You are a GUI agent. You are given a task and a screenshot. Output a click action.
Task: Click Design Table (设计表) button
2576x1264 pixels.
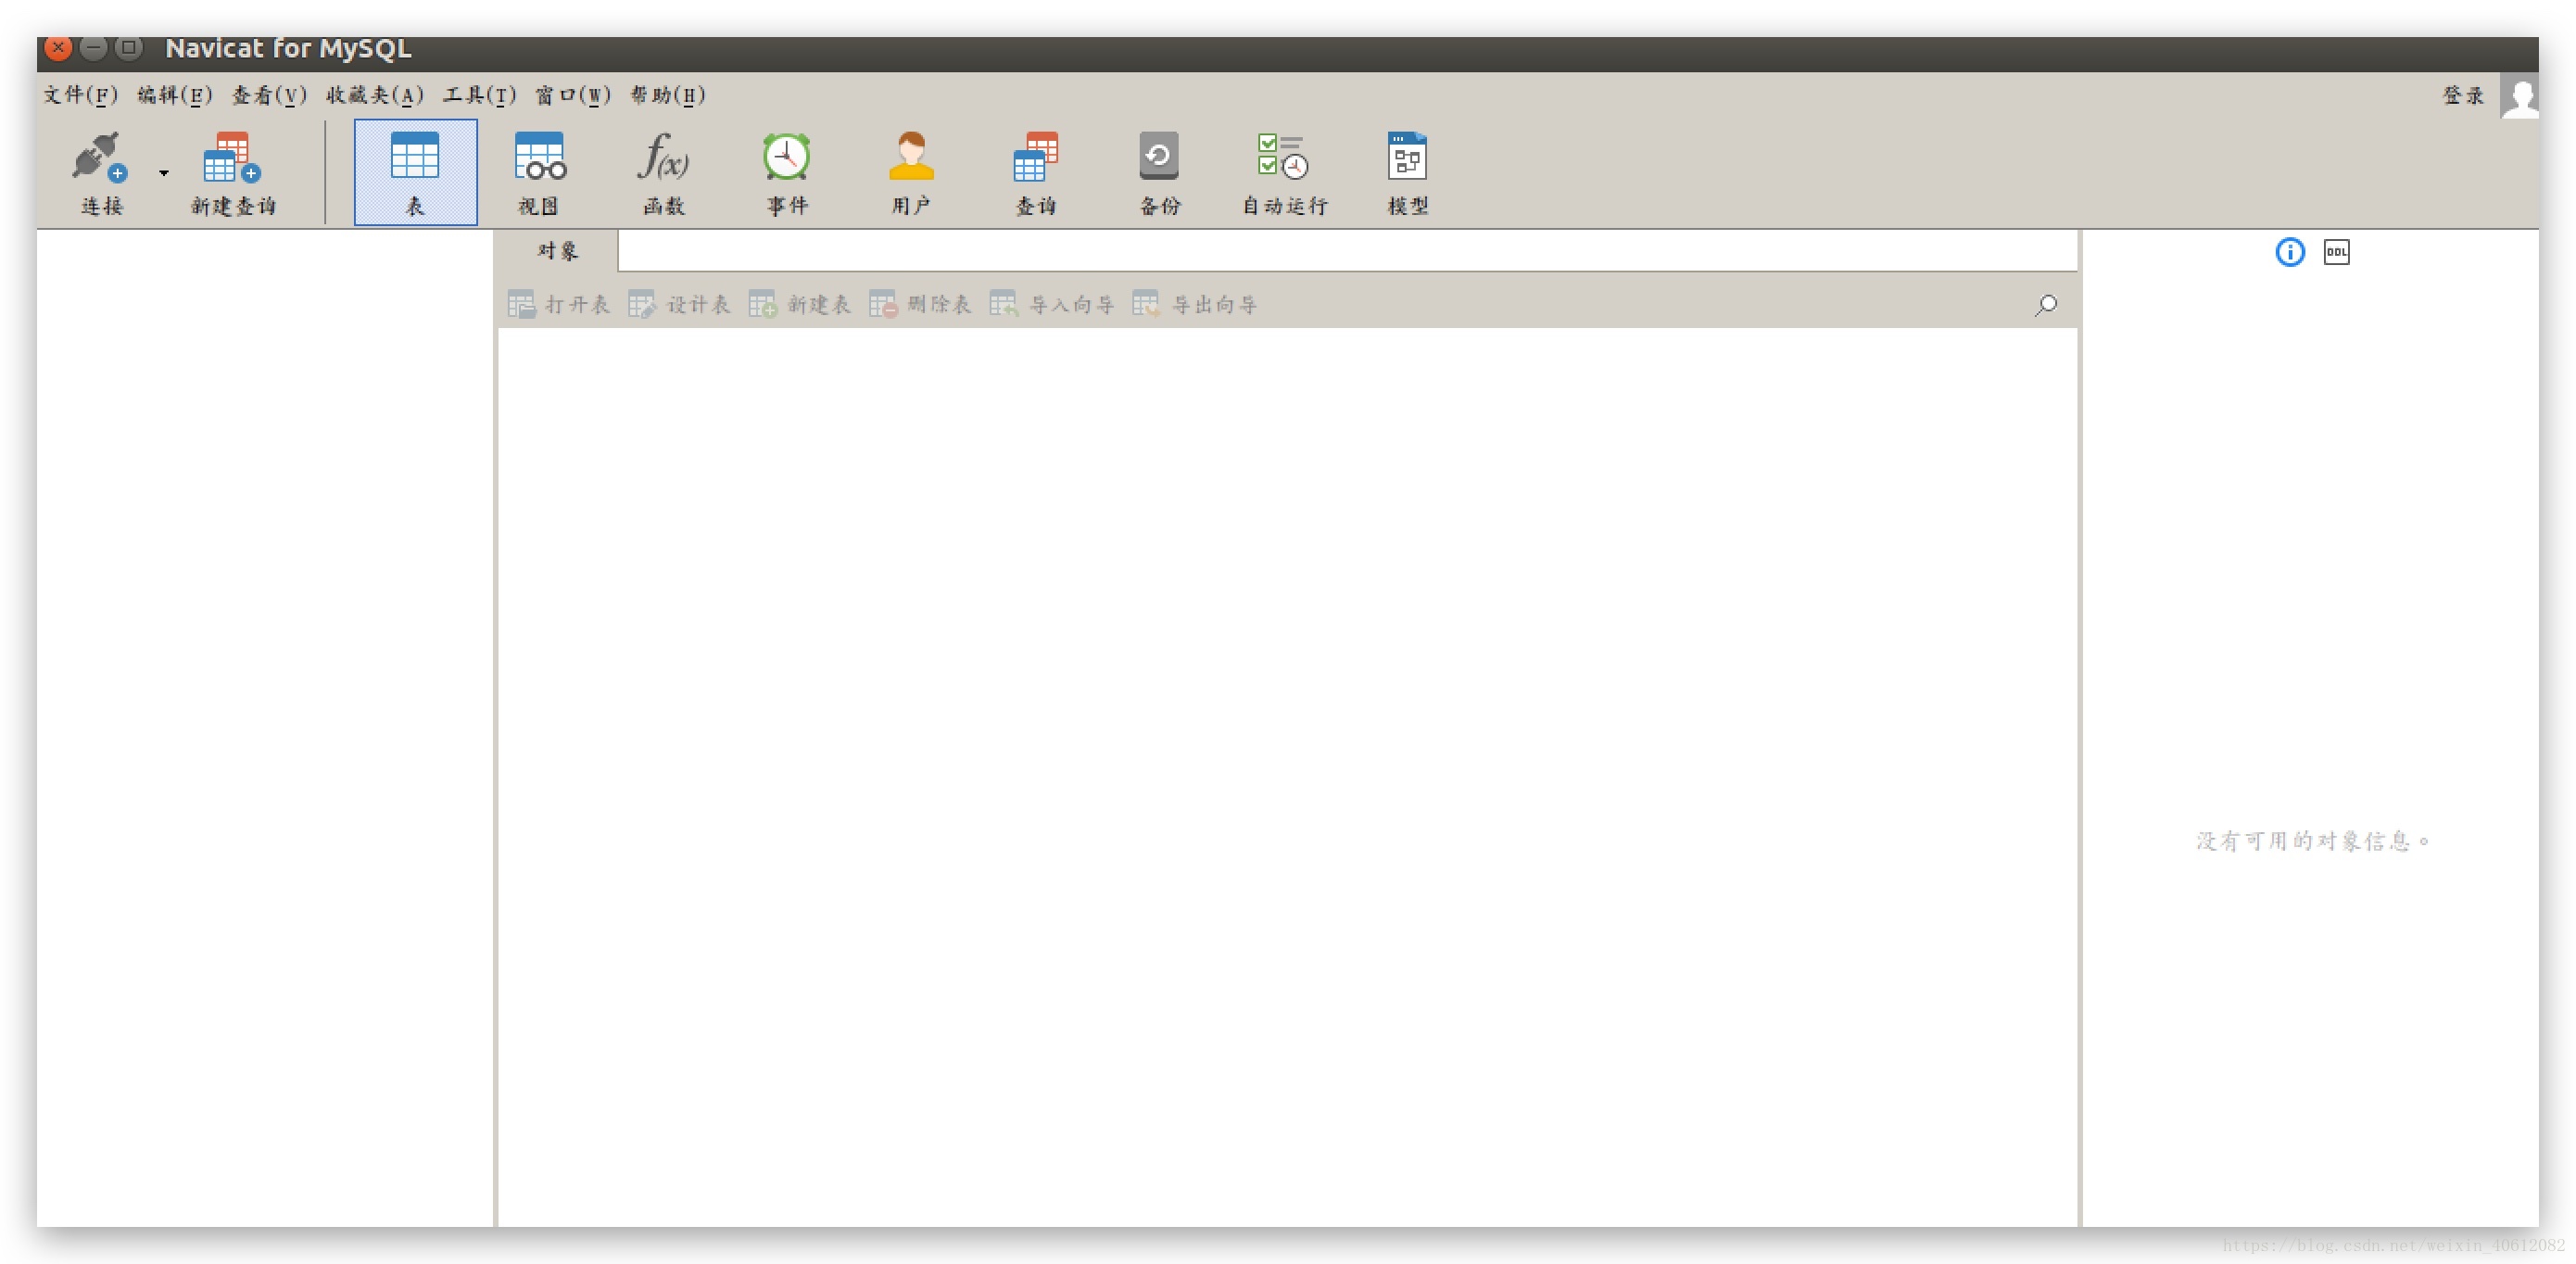click(x=679, y=304)
